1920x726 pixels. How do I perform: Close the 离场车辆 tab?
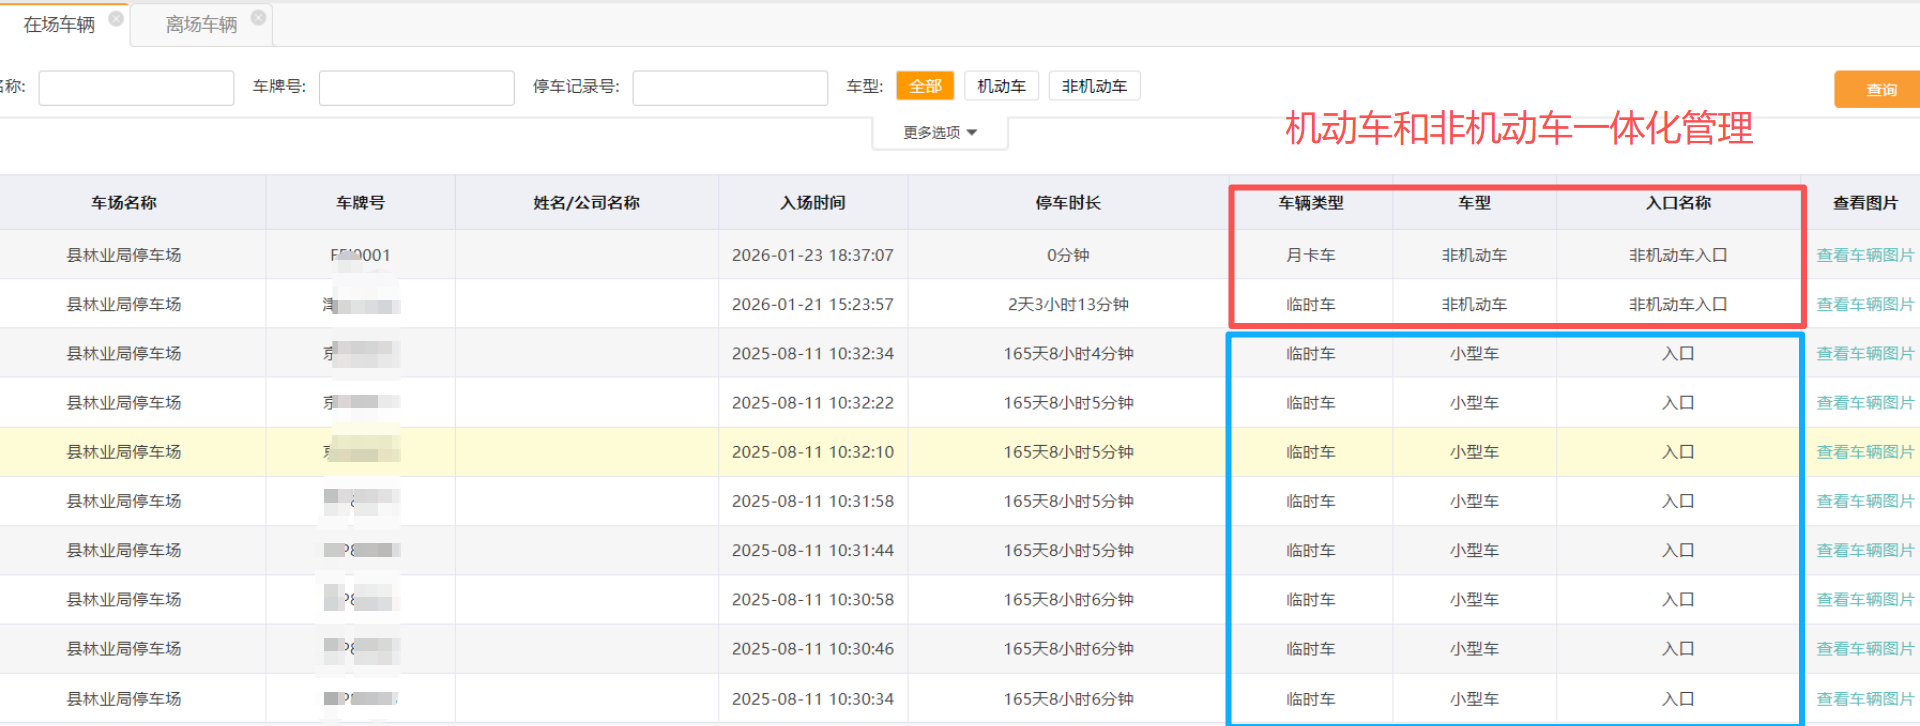pyautogui.click(x=258, y=18)
